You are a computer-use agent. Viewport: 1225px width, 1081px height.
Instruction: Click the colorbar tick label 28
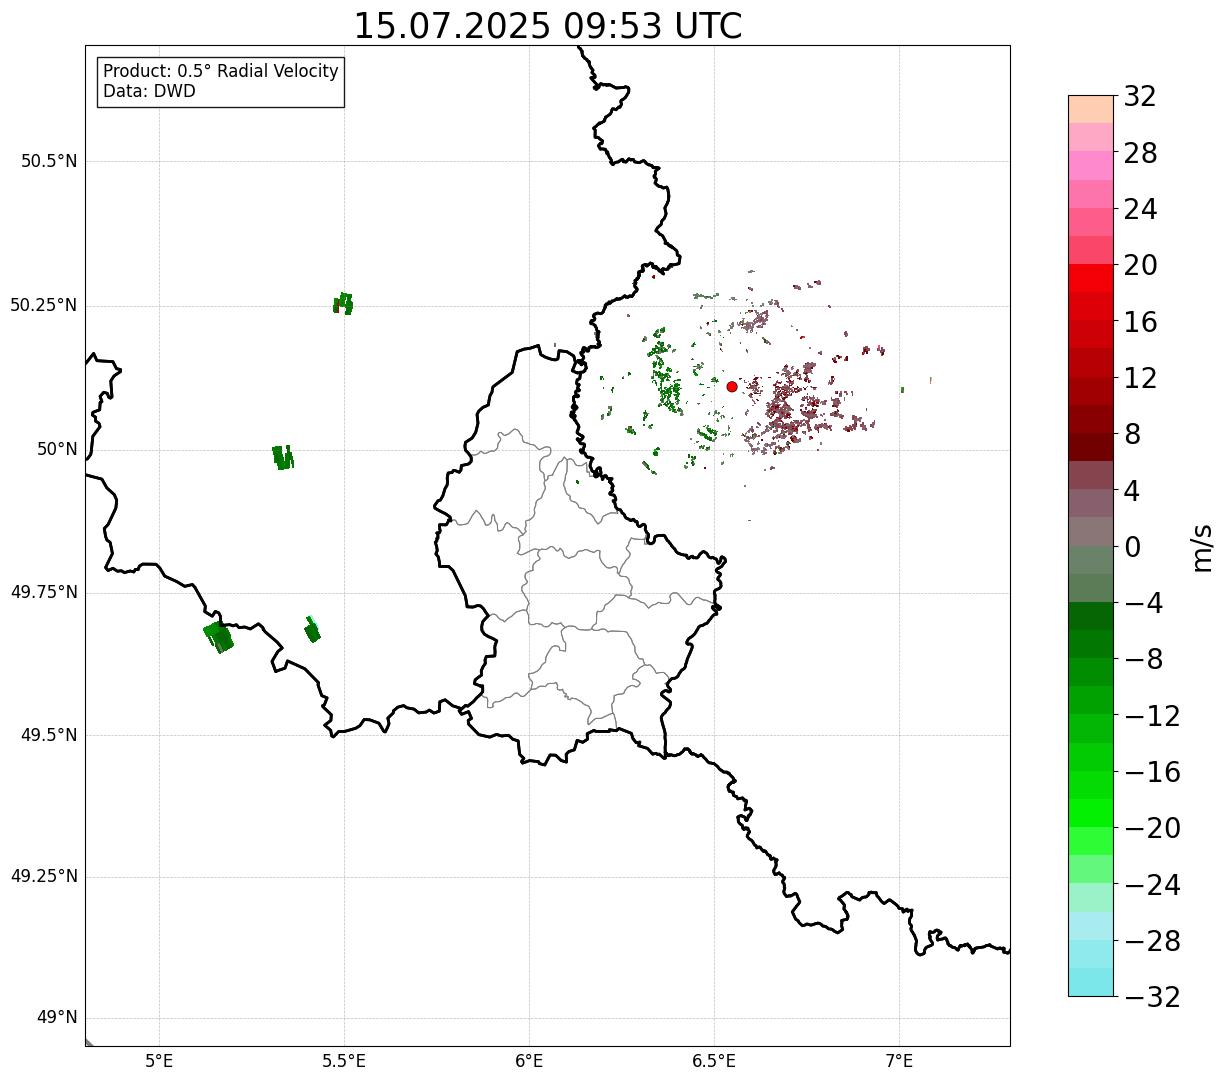1140,153
